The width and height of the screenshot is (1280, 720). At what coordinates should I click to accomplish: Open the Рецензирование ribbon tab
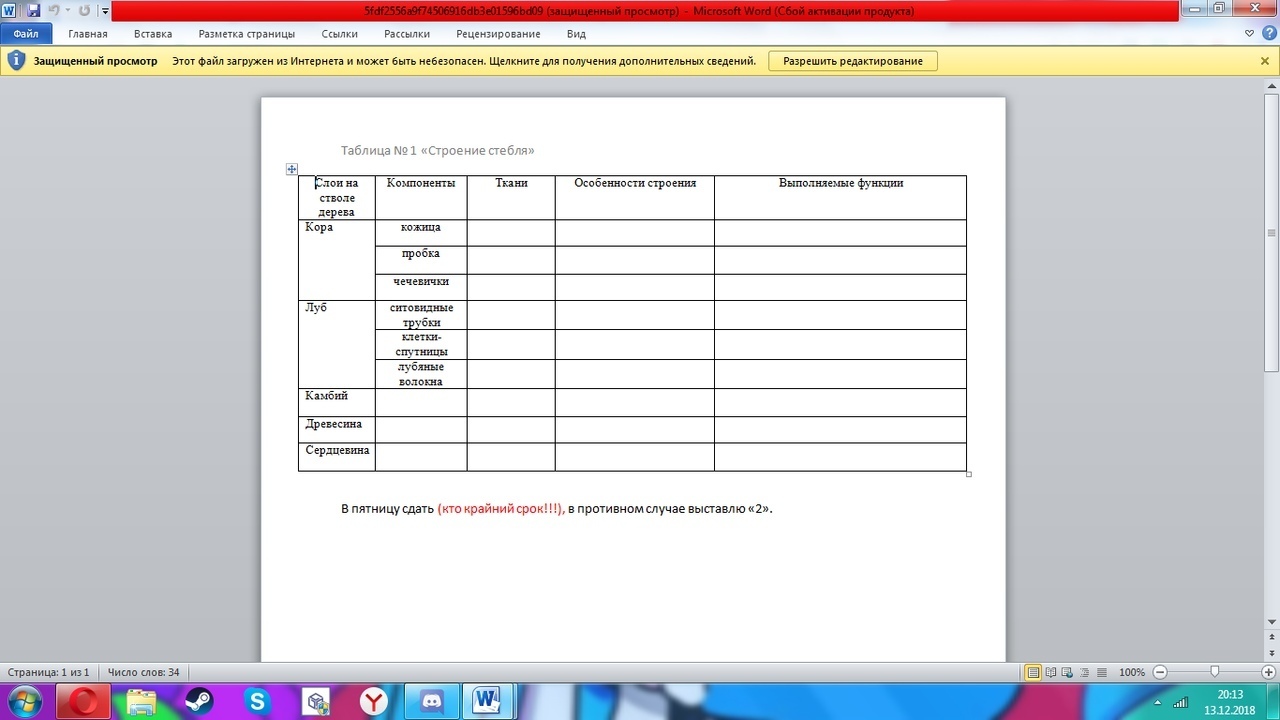click(x=499, y=34)
